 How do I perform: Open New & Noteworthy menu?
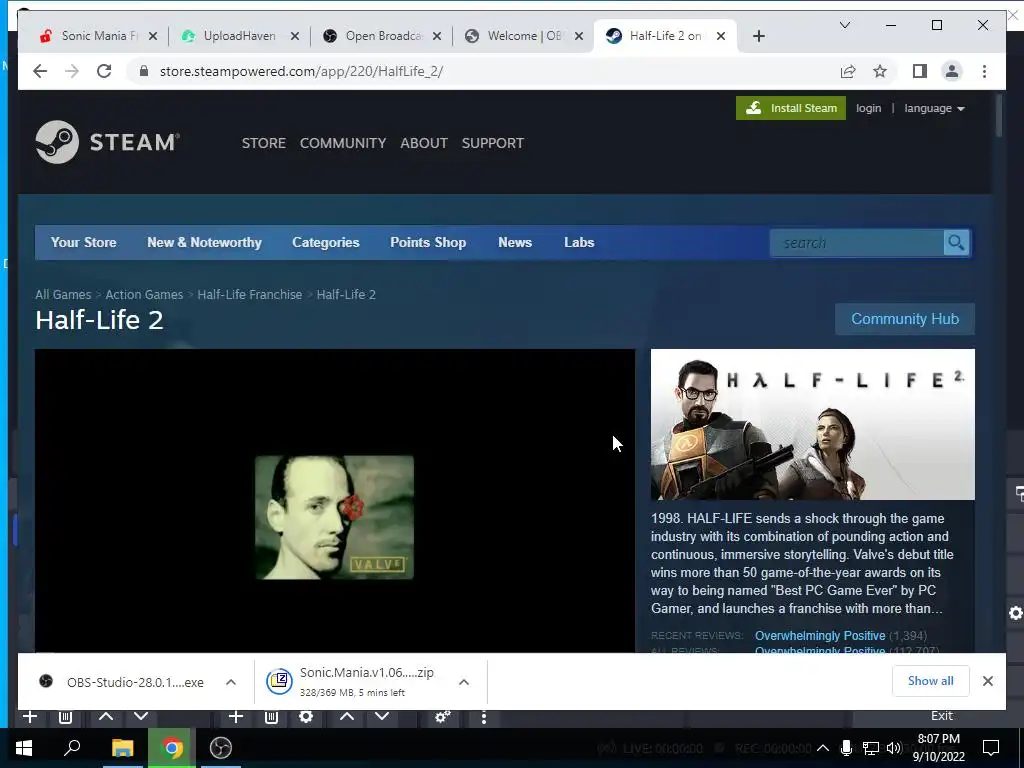click(204, 242)
